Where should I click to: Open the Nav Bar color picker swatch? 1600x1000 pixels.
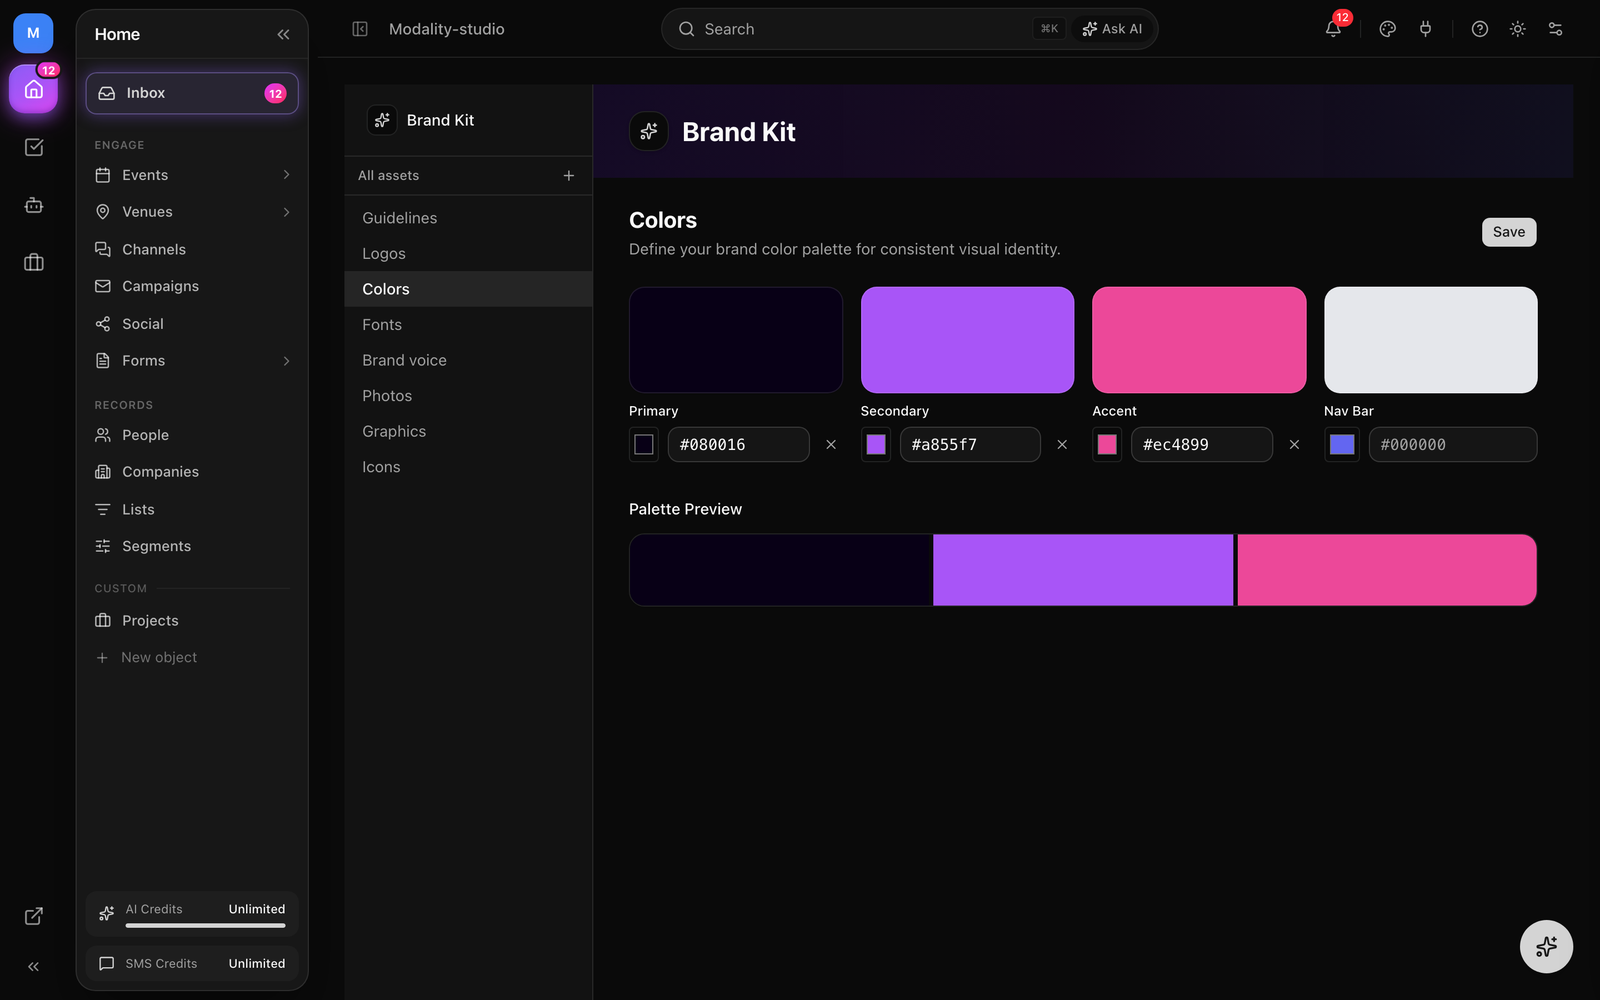(1342, 445)
